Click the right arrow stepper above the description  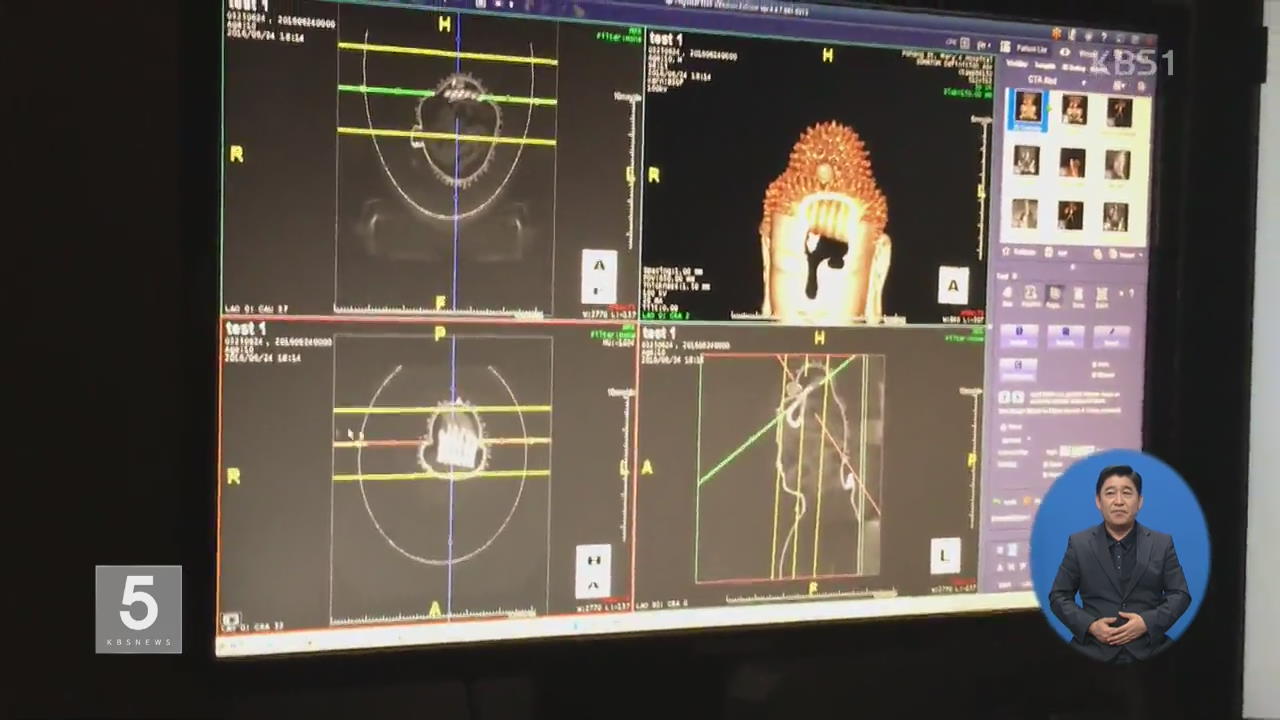[x=1018, y=397]
